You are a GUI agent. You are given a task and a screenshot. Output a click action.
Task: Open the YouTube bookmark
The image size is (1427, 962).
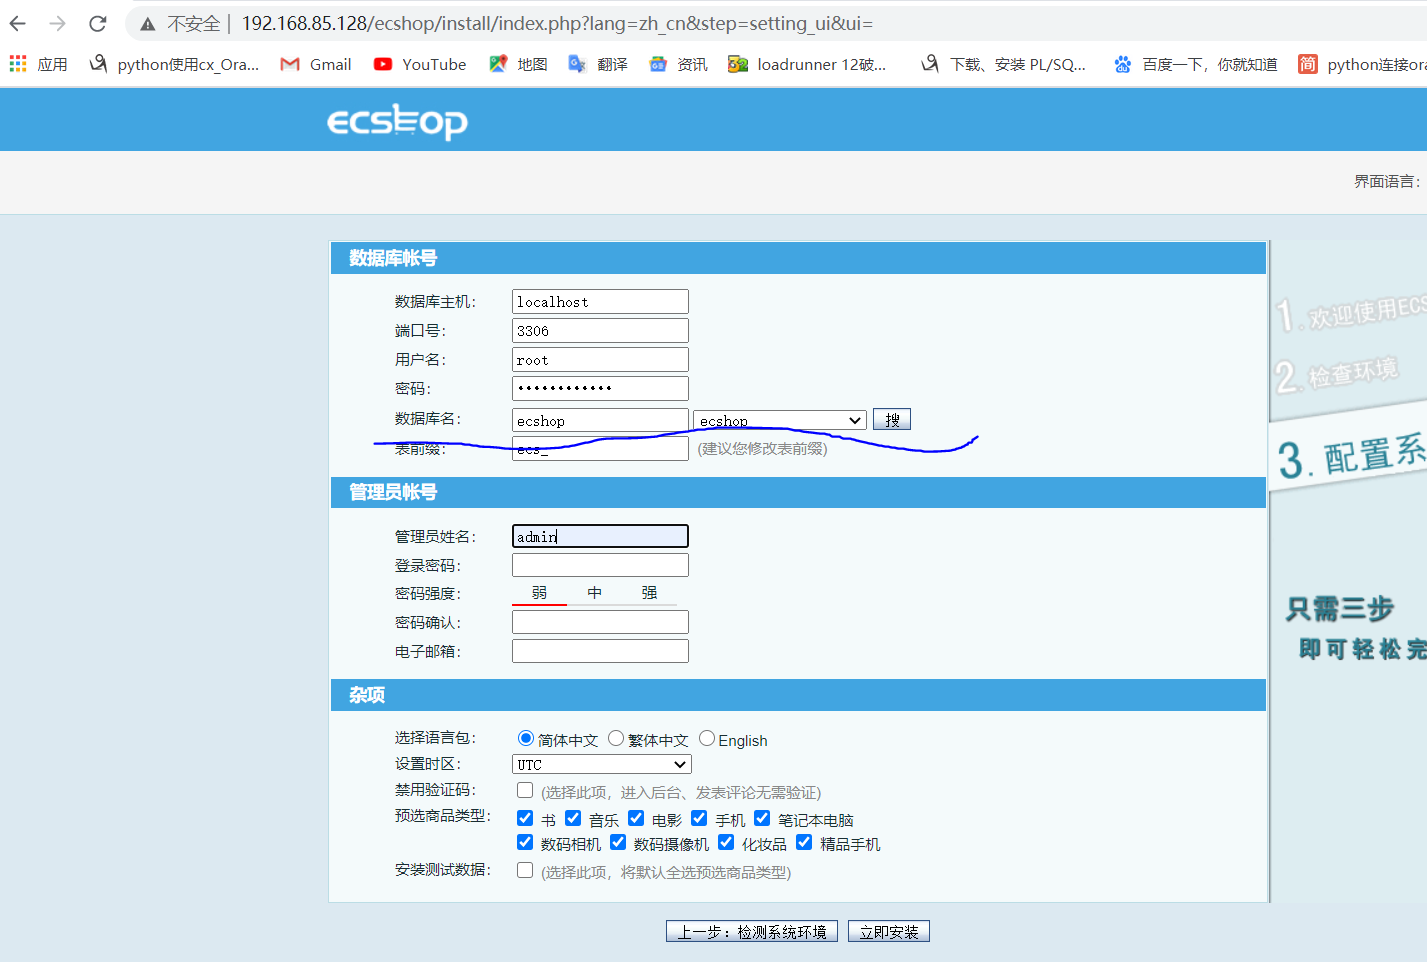tap(419, 64)
